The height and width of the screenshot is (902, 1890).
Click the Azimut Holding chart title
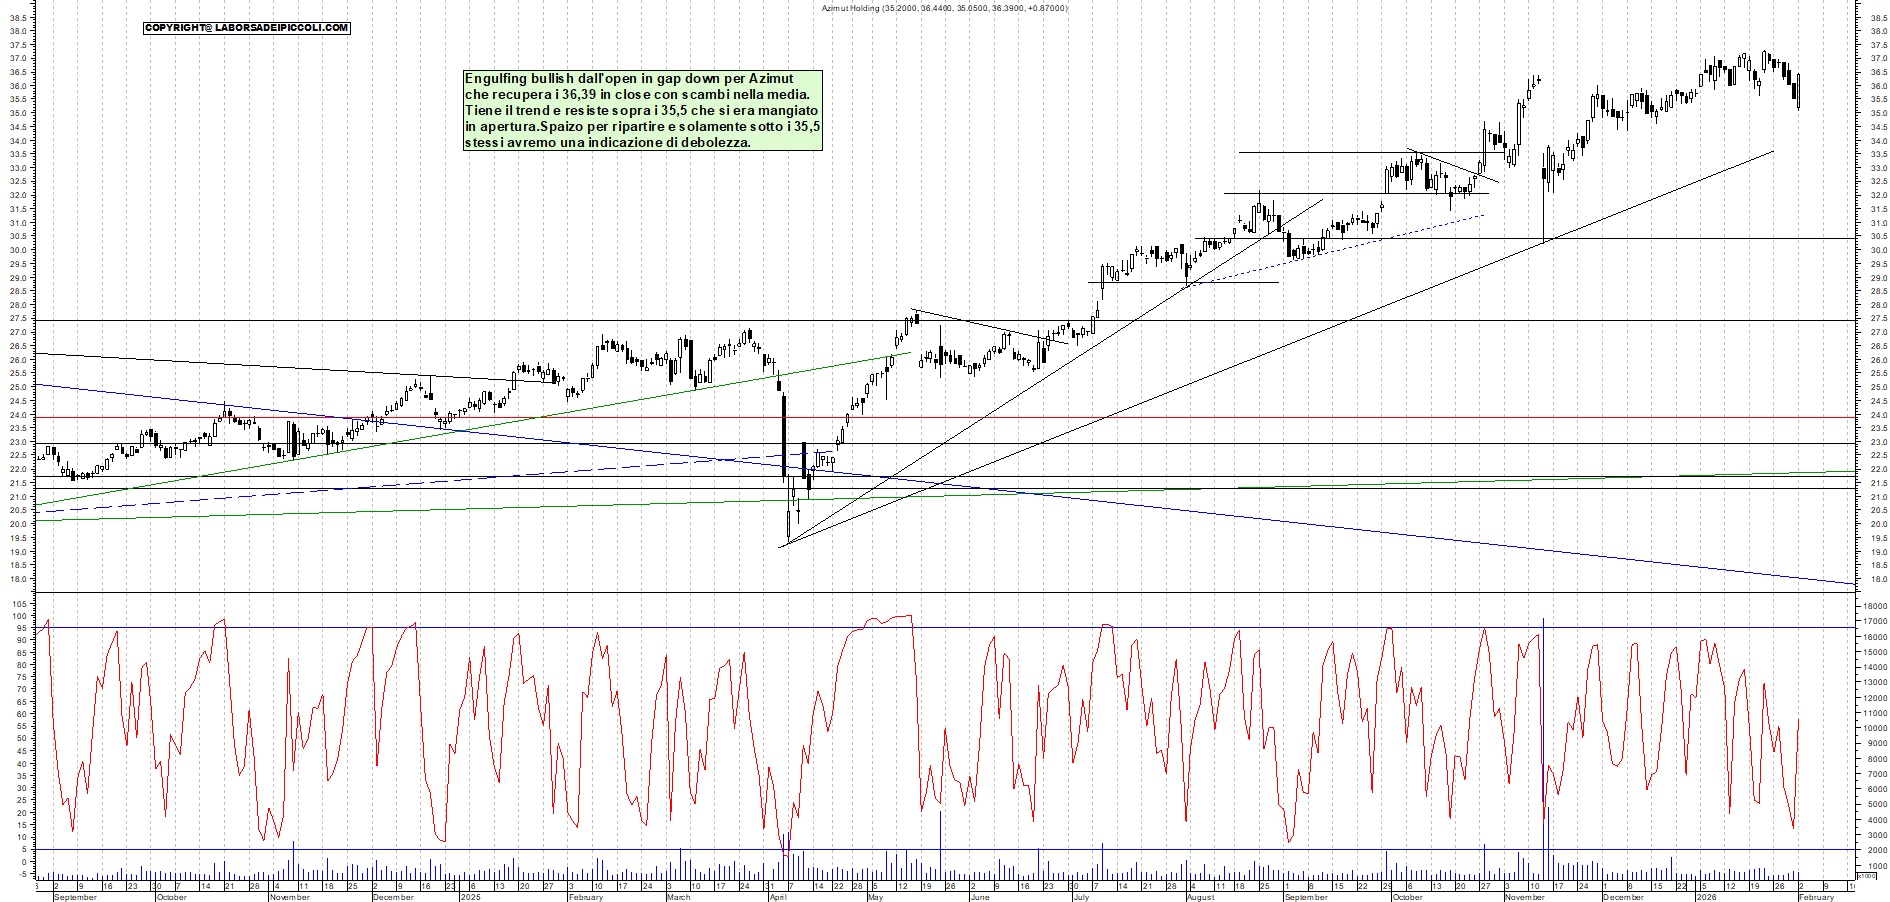point(944,8)
